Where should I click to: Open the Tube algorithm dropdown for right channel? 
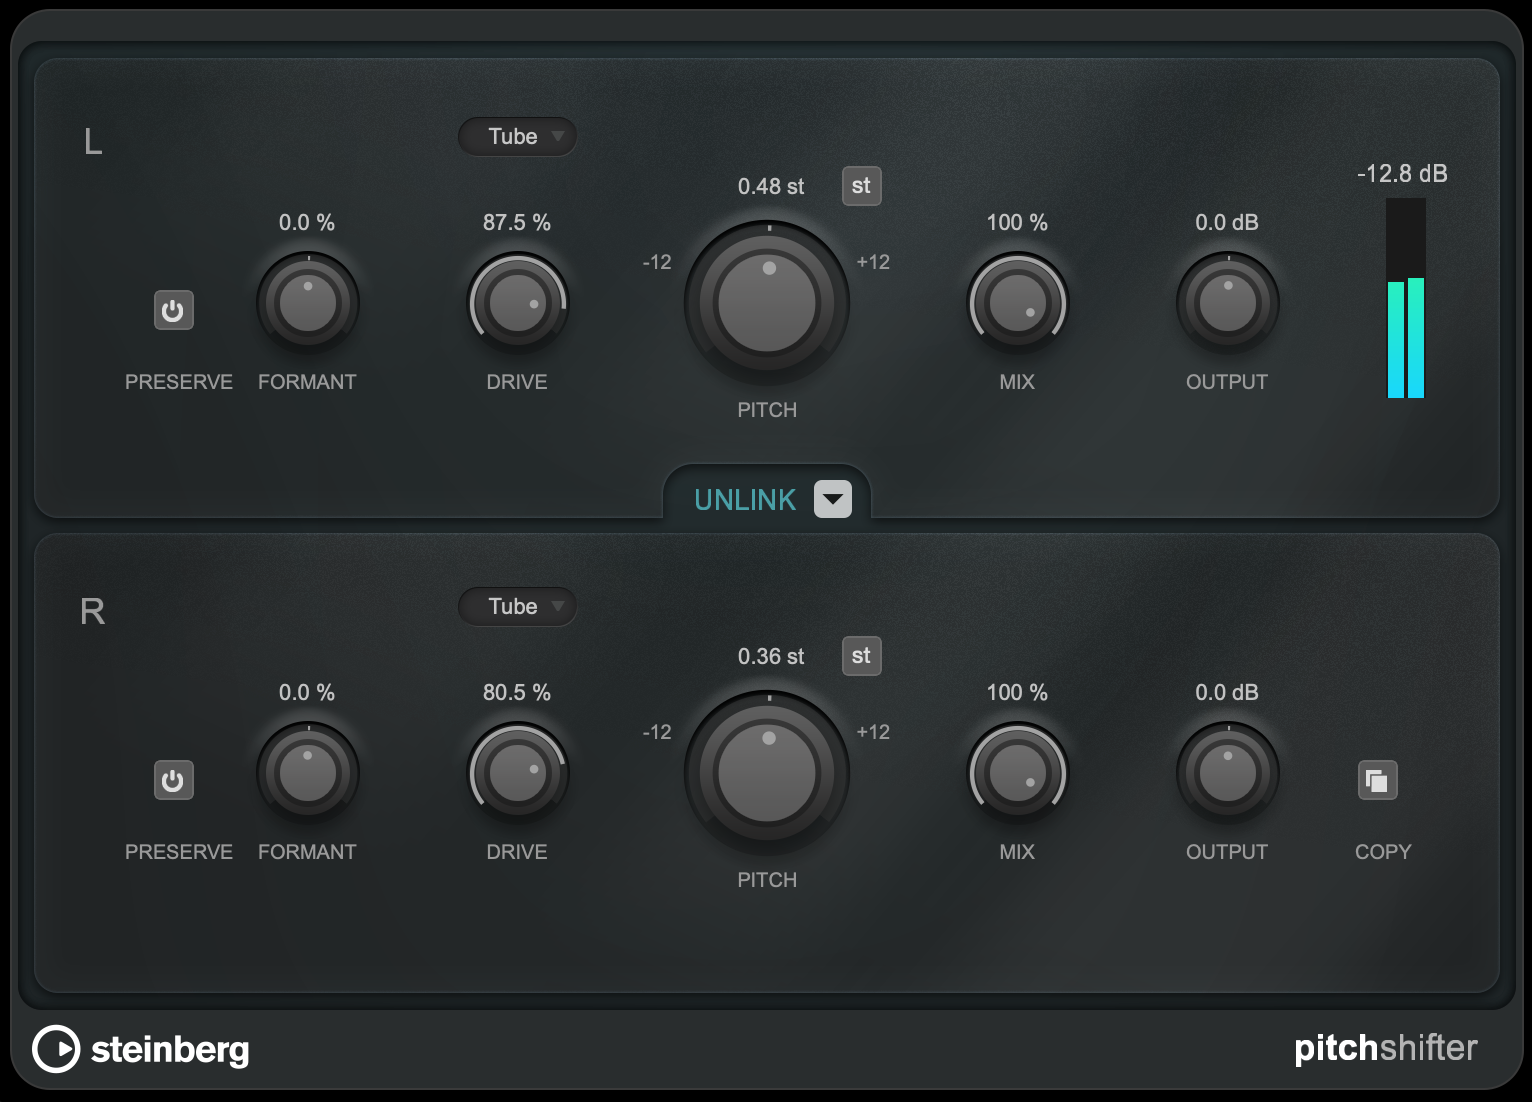tap(517, 606)
